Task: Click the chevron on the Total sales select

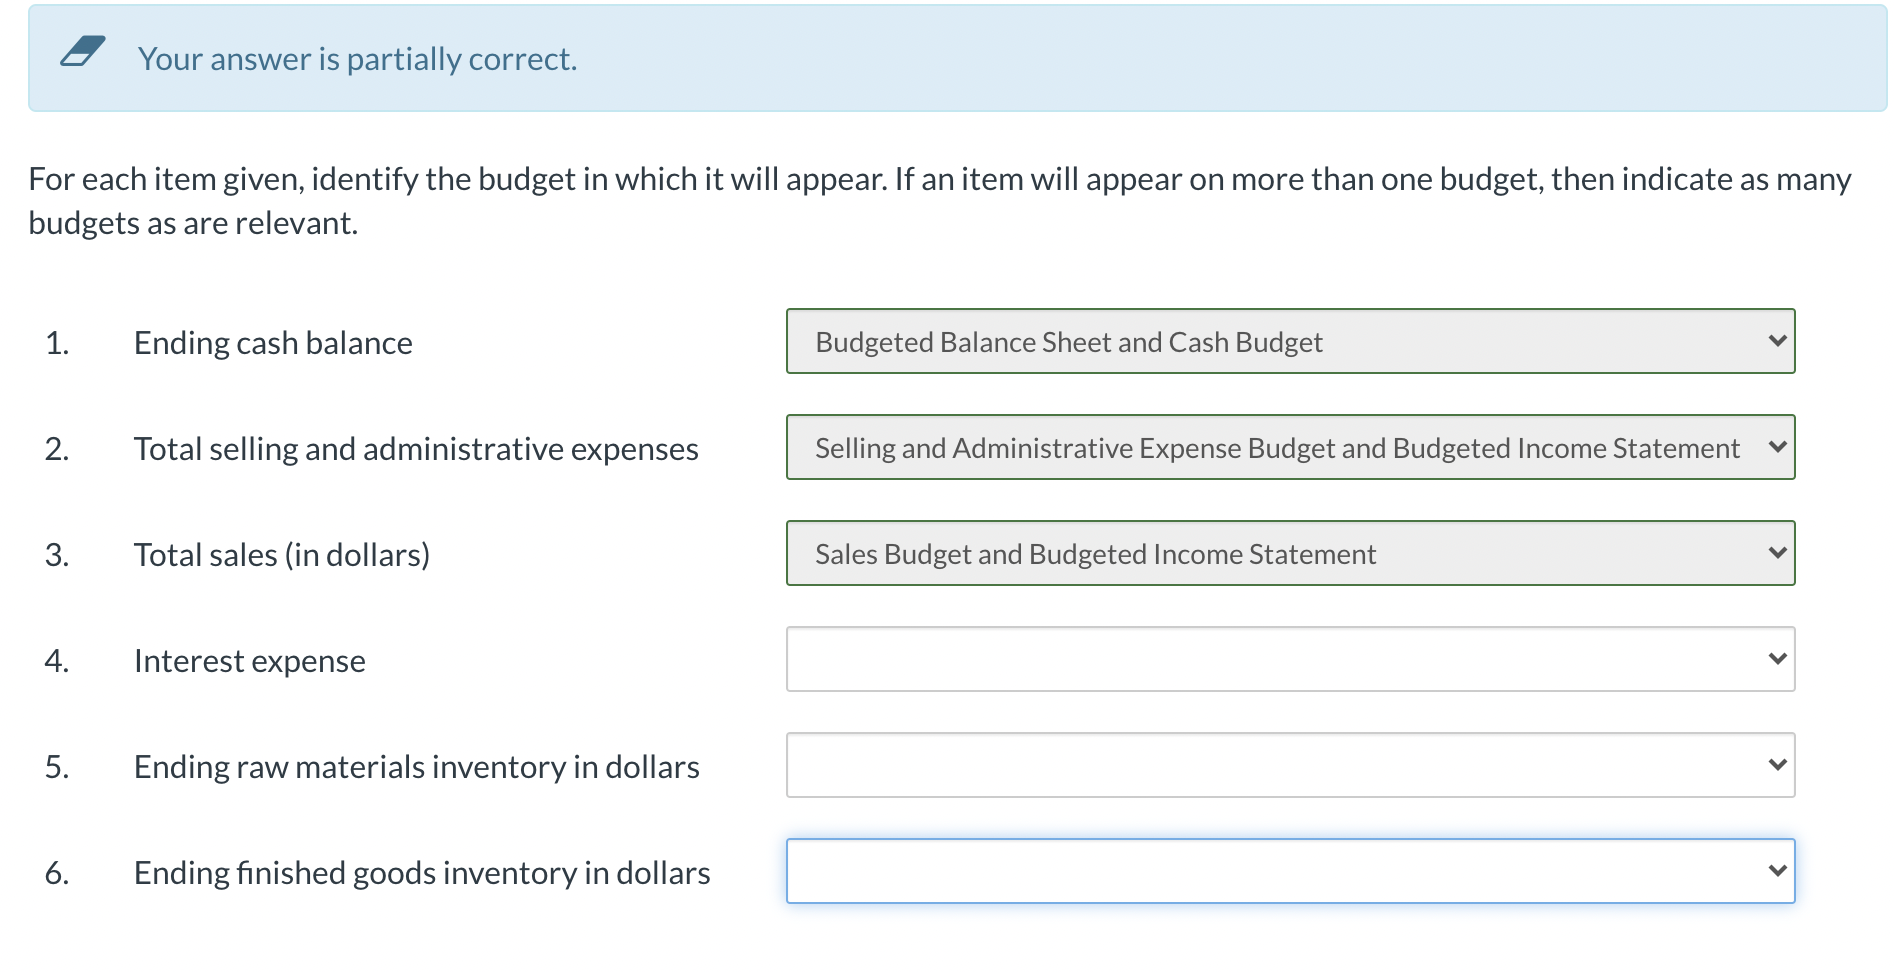Action: [1775, 553]
